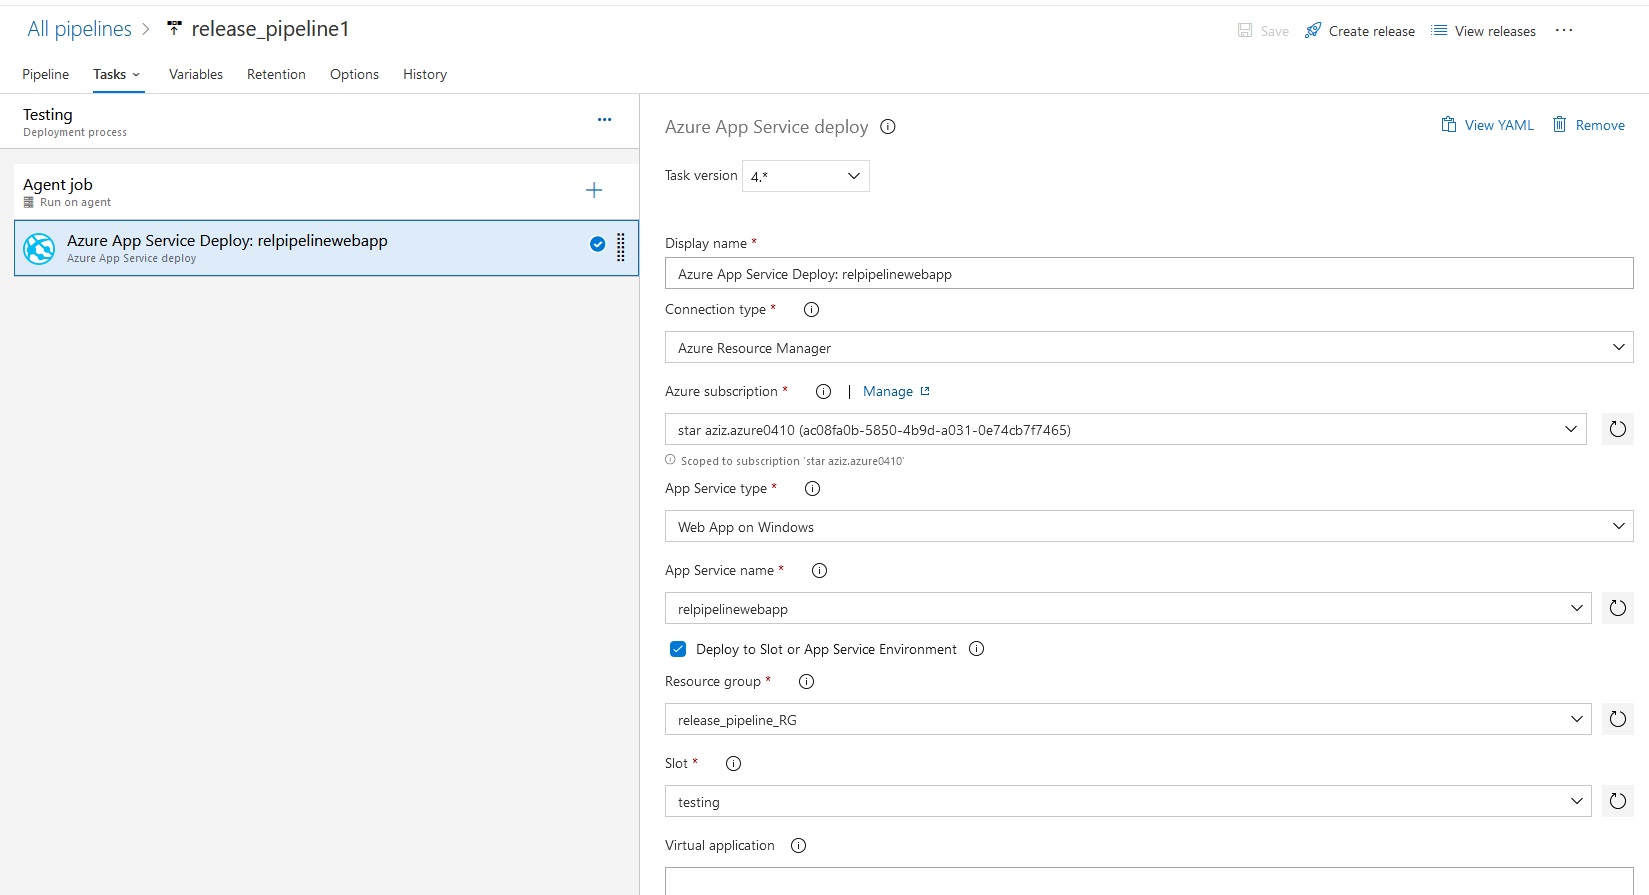Screen dimensions: 1649x895
Task: Refresh the Resource group list
Action: pos(1618,719)
